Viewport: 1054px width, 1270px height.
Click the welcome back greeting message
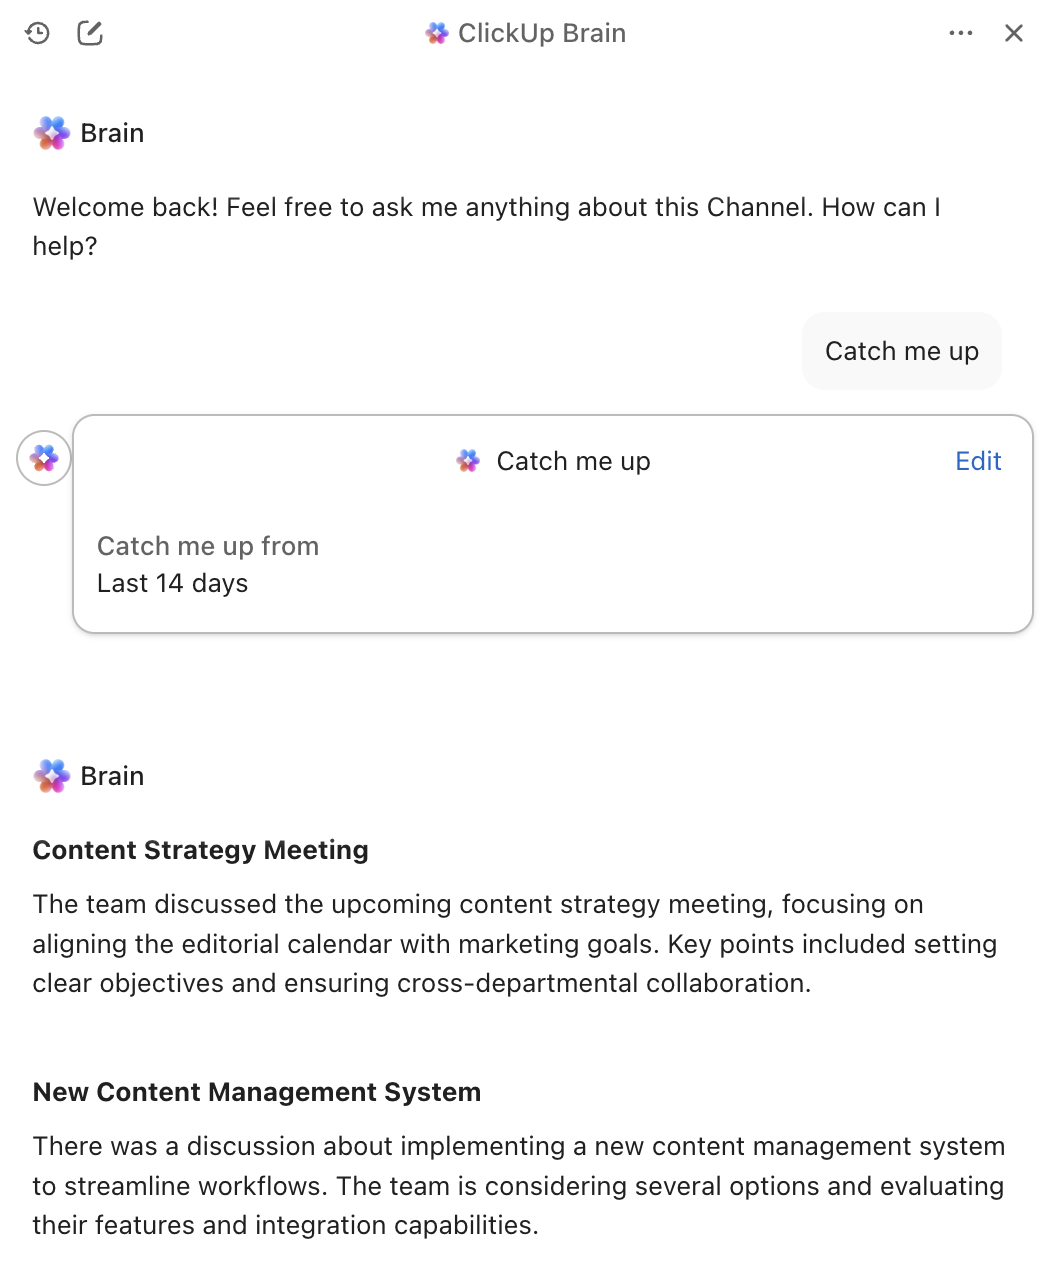pyautogui.click(x=486, y=226)
